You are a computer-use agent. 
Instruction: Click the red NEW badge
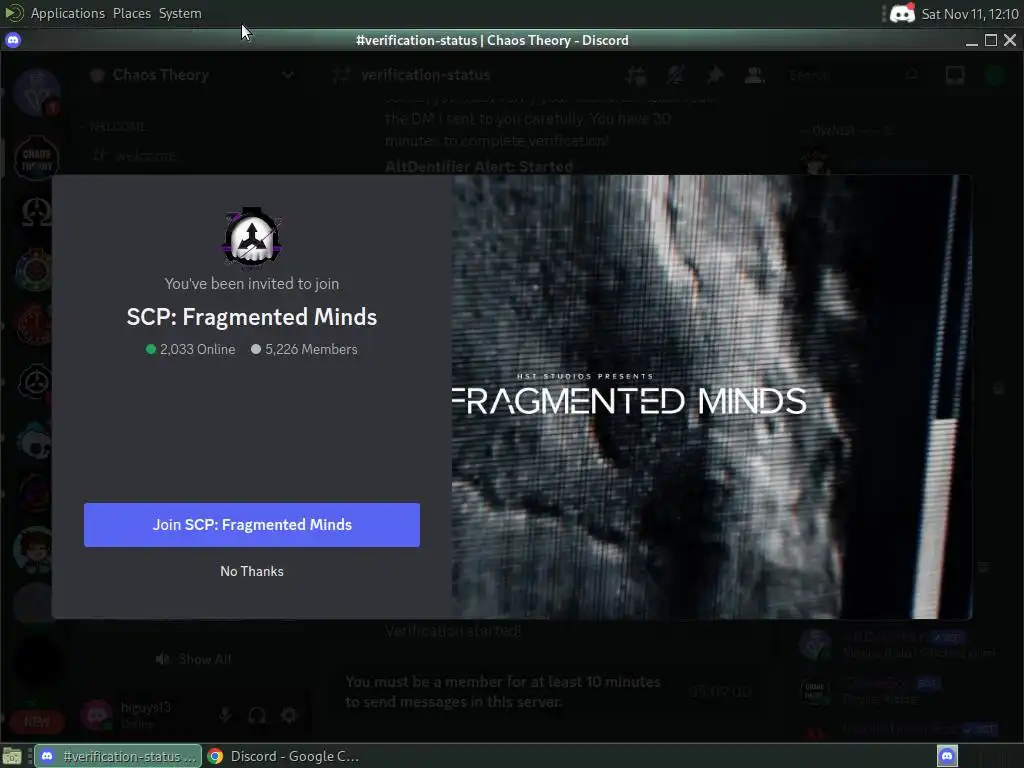tap(37, 722)
